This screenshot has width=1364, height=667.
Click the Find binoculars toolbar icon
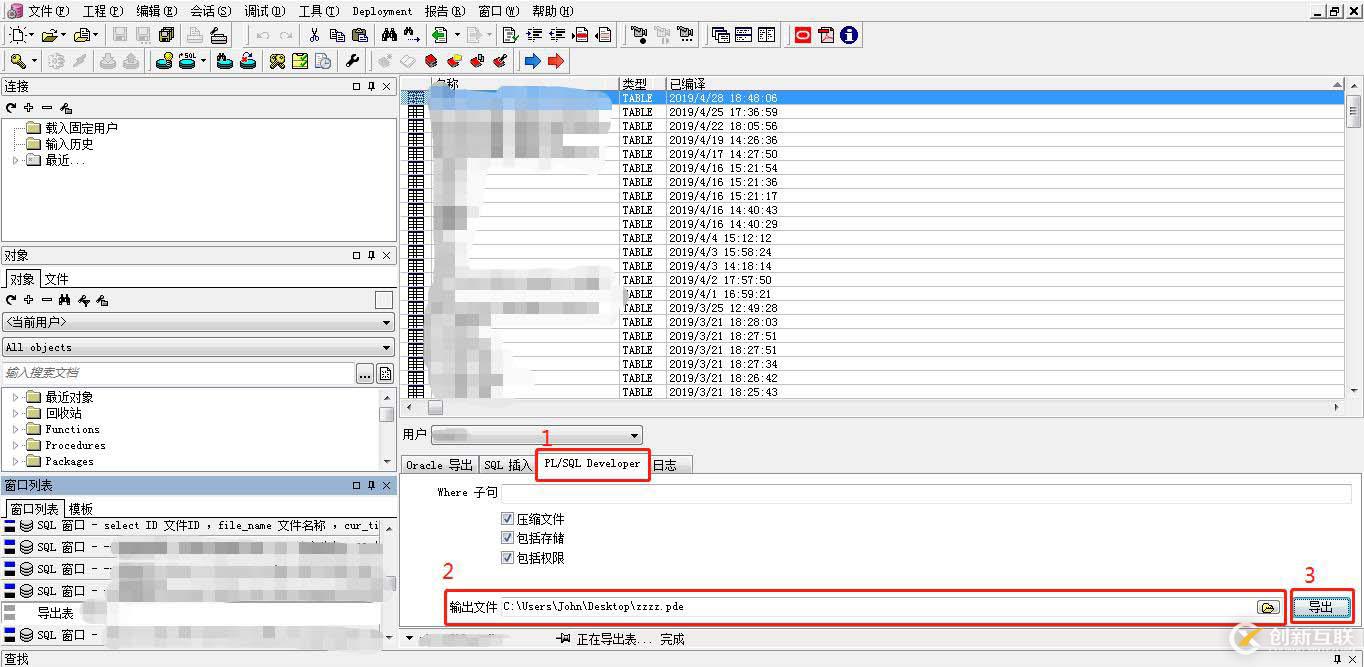389,35
